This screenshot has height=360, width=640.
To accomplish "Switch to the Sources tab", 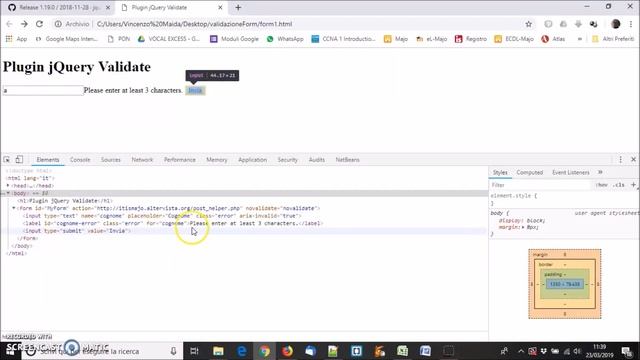I will point(111,160).
